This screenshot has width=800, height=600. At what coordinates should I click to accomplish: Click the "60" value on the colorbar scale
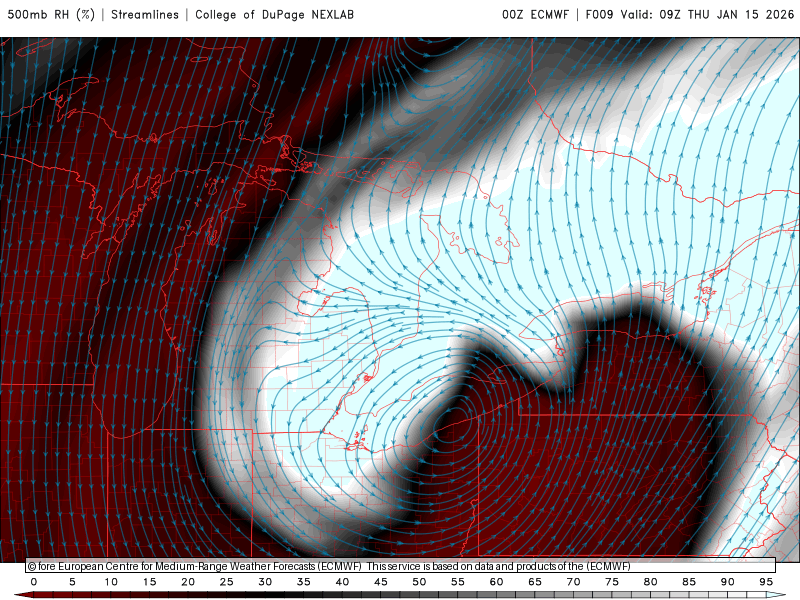[x=496, y=582]
